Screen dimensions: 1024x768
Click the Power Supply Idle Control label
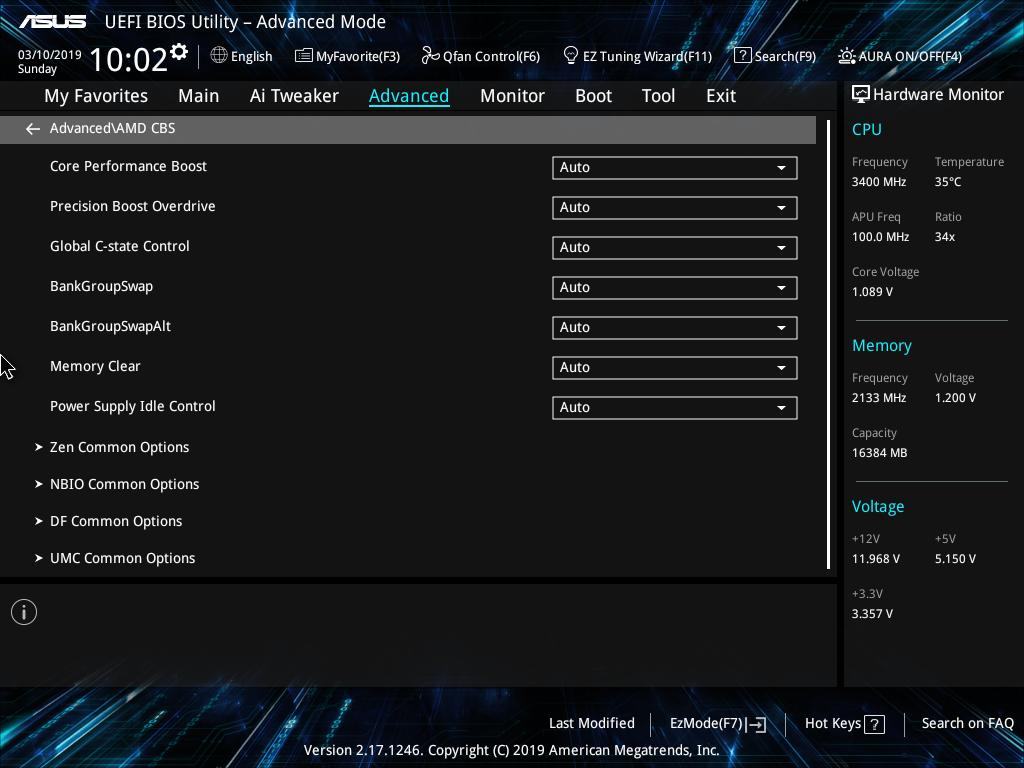[x=133, y=406]
